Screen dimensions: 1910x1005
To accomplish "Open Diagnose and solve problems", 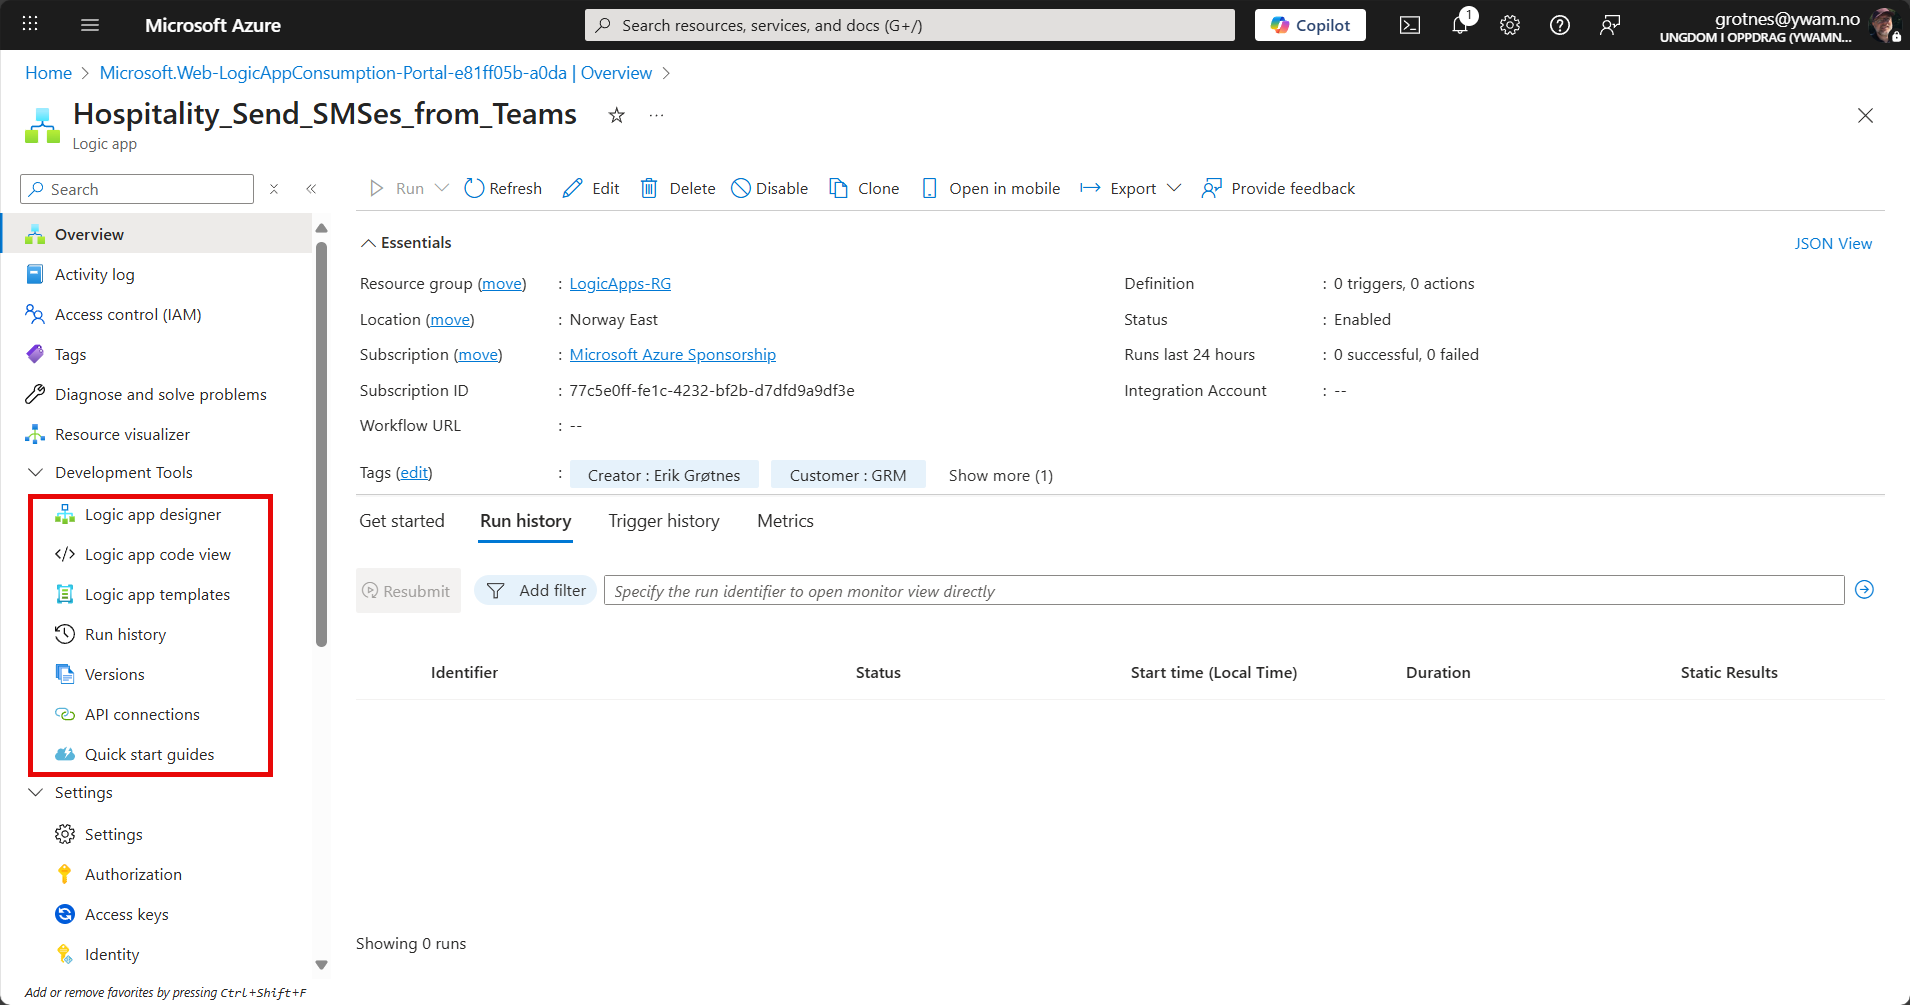I will click(x=160, y=394).
